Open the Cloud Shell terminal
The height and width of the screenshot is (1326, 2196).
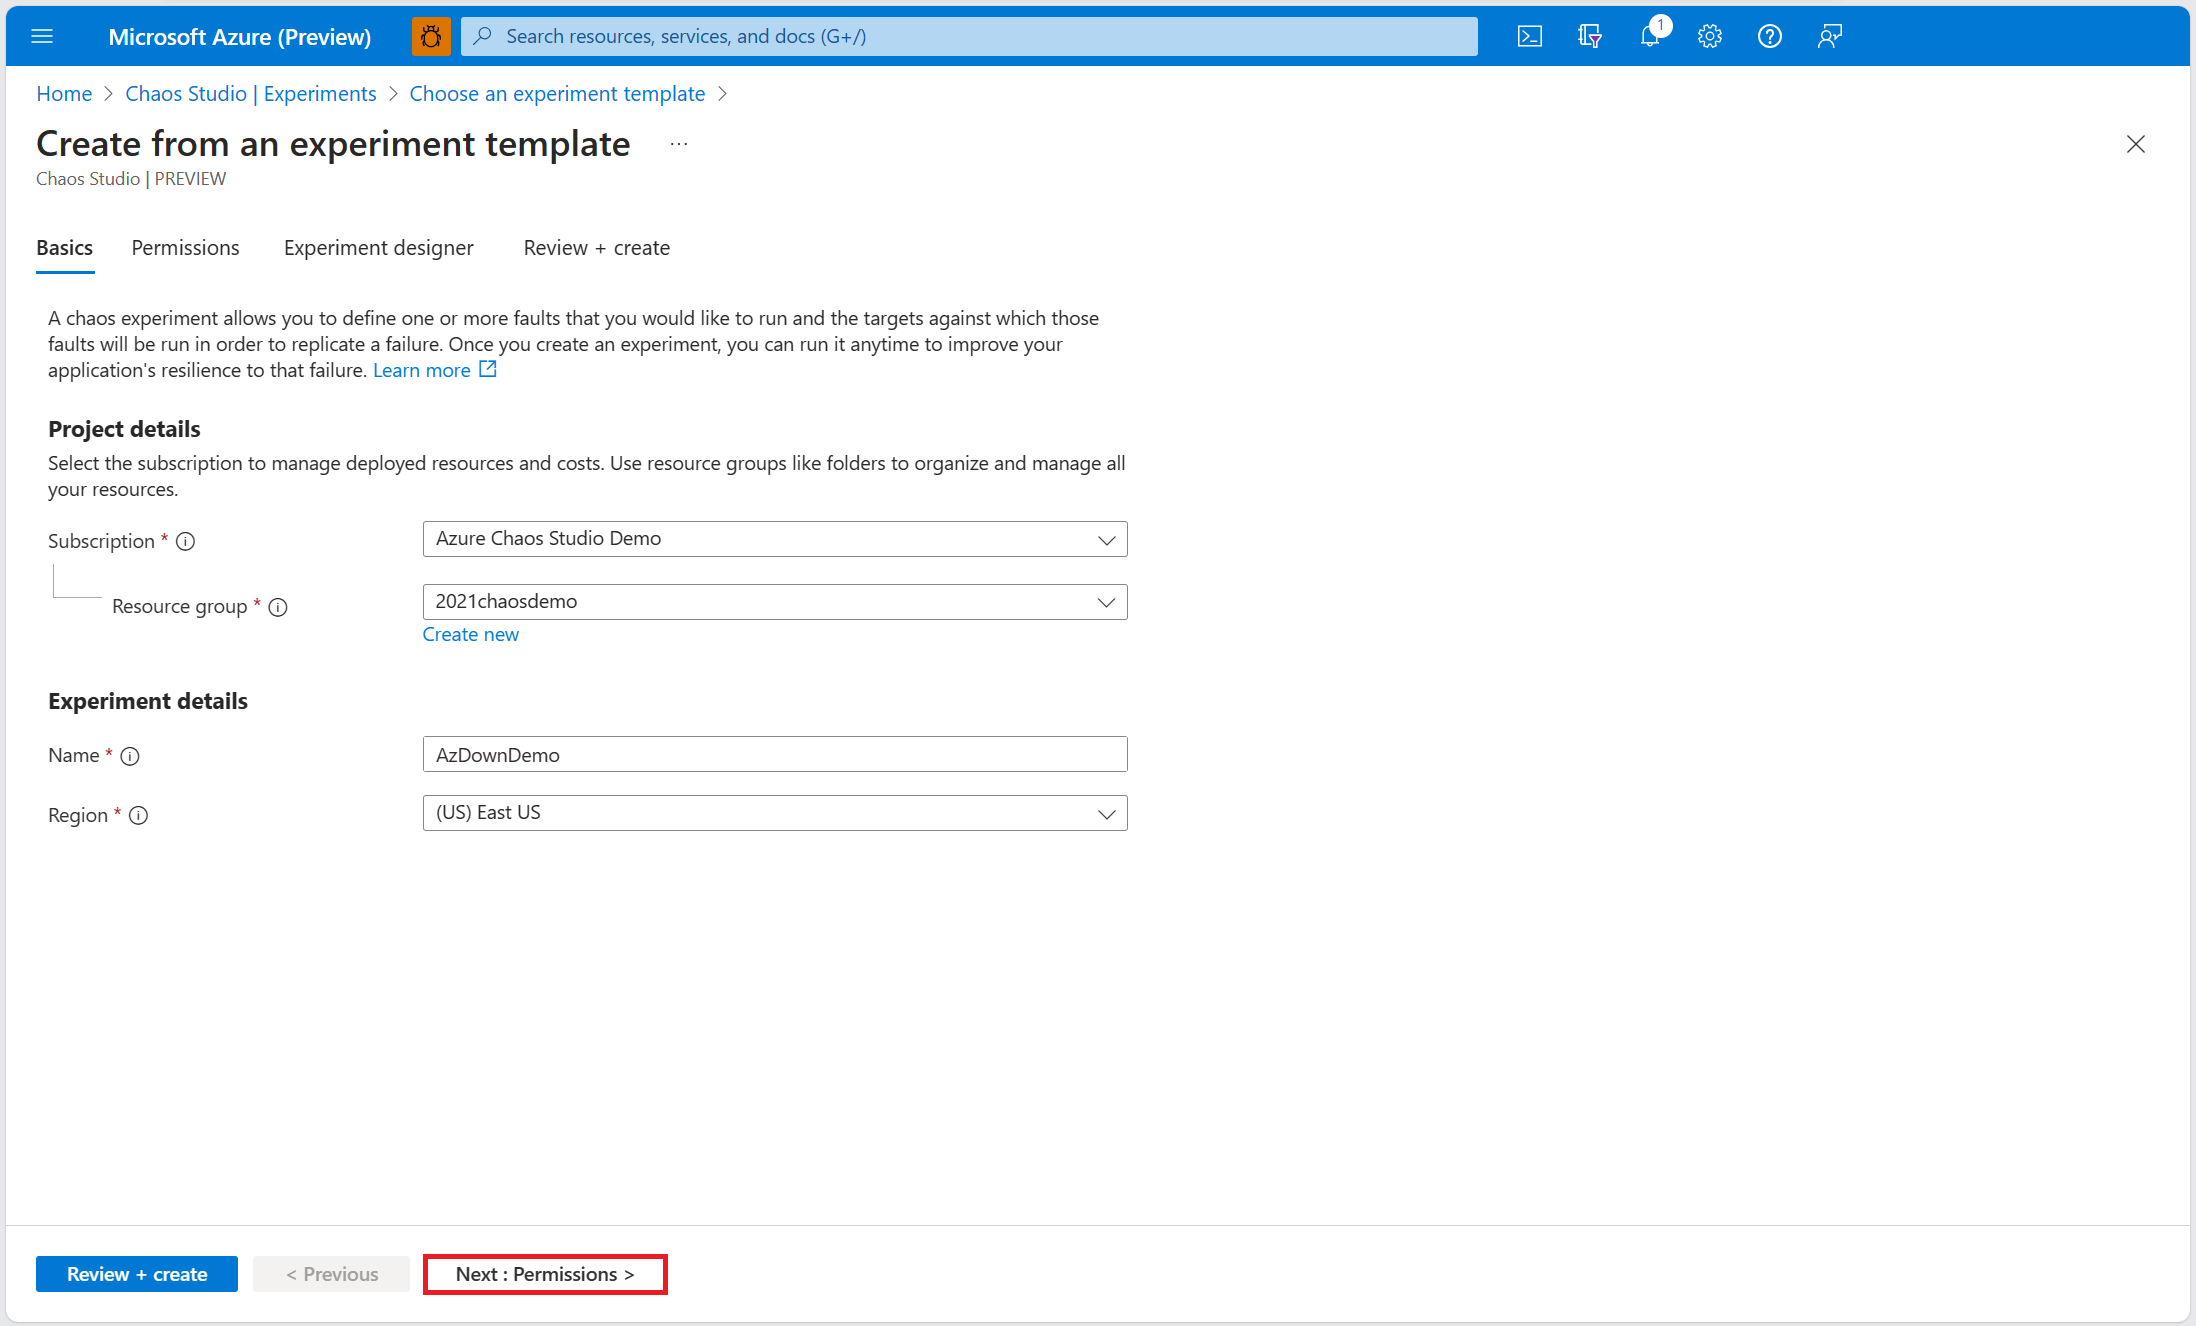(x=1529, y=36)
